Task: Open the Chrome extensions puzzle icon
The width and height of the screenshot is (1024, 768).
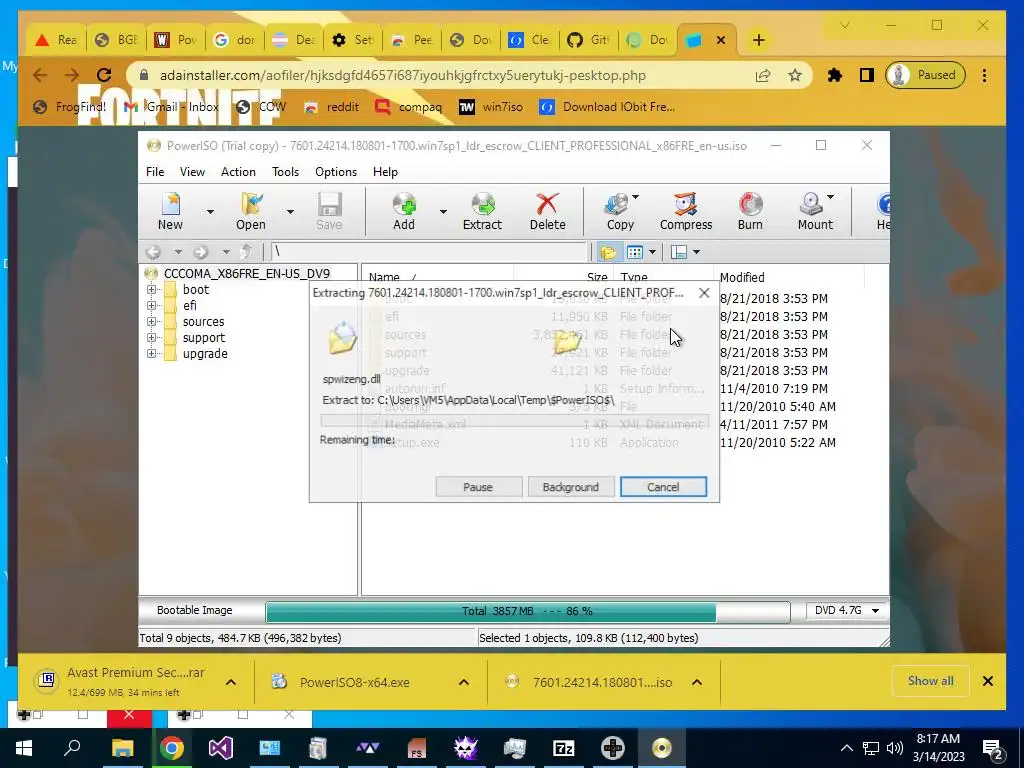Action: pyautogui.click(x=834, y=75)
